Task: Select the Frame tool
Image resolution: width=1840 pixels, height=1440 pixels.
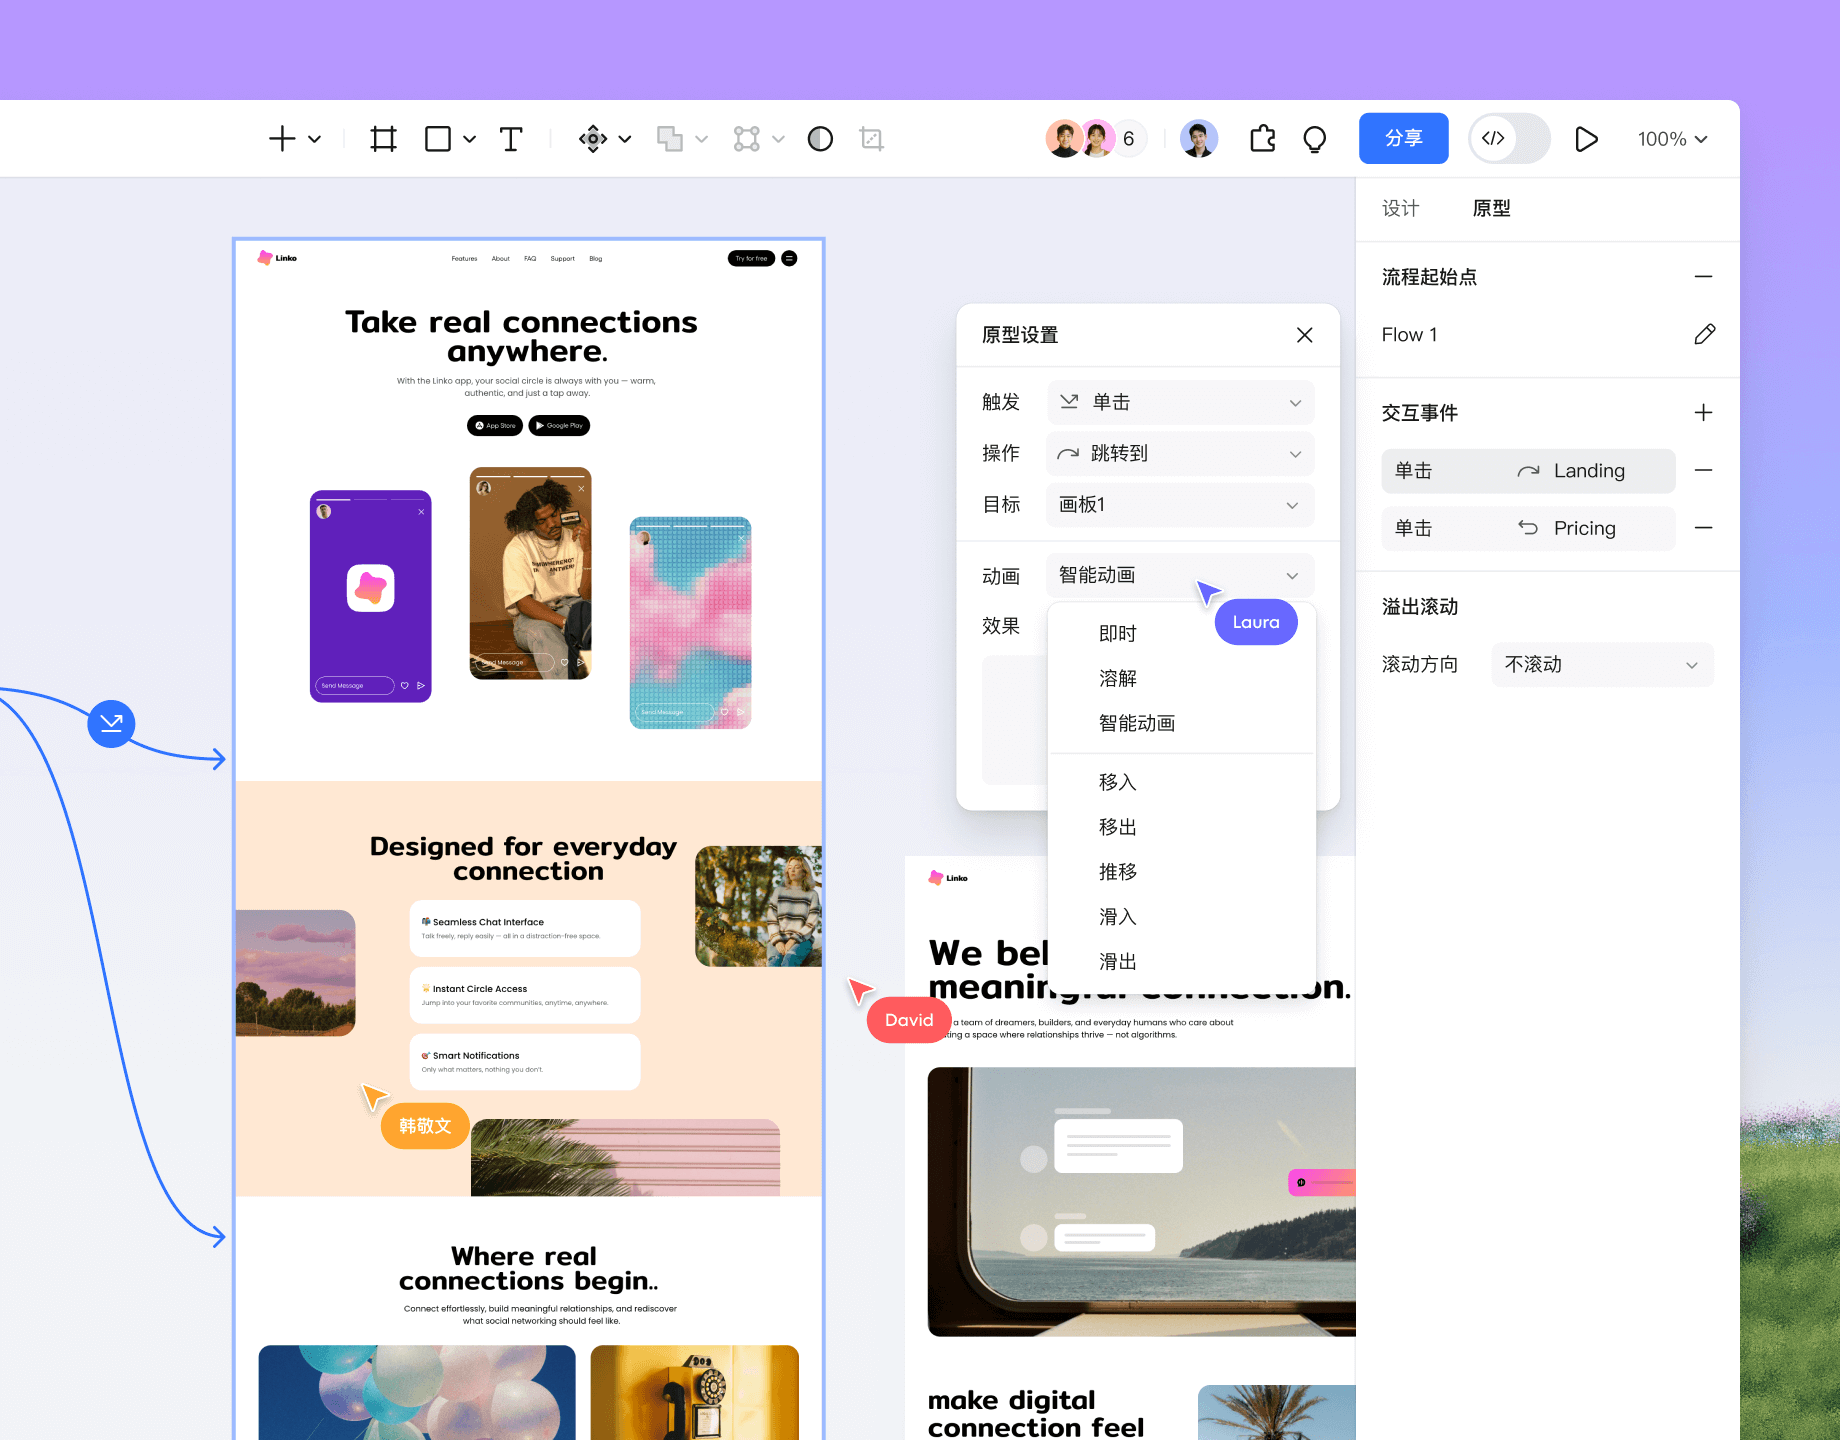Action: point(383,138)
